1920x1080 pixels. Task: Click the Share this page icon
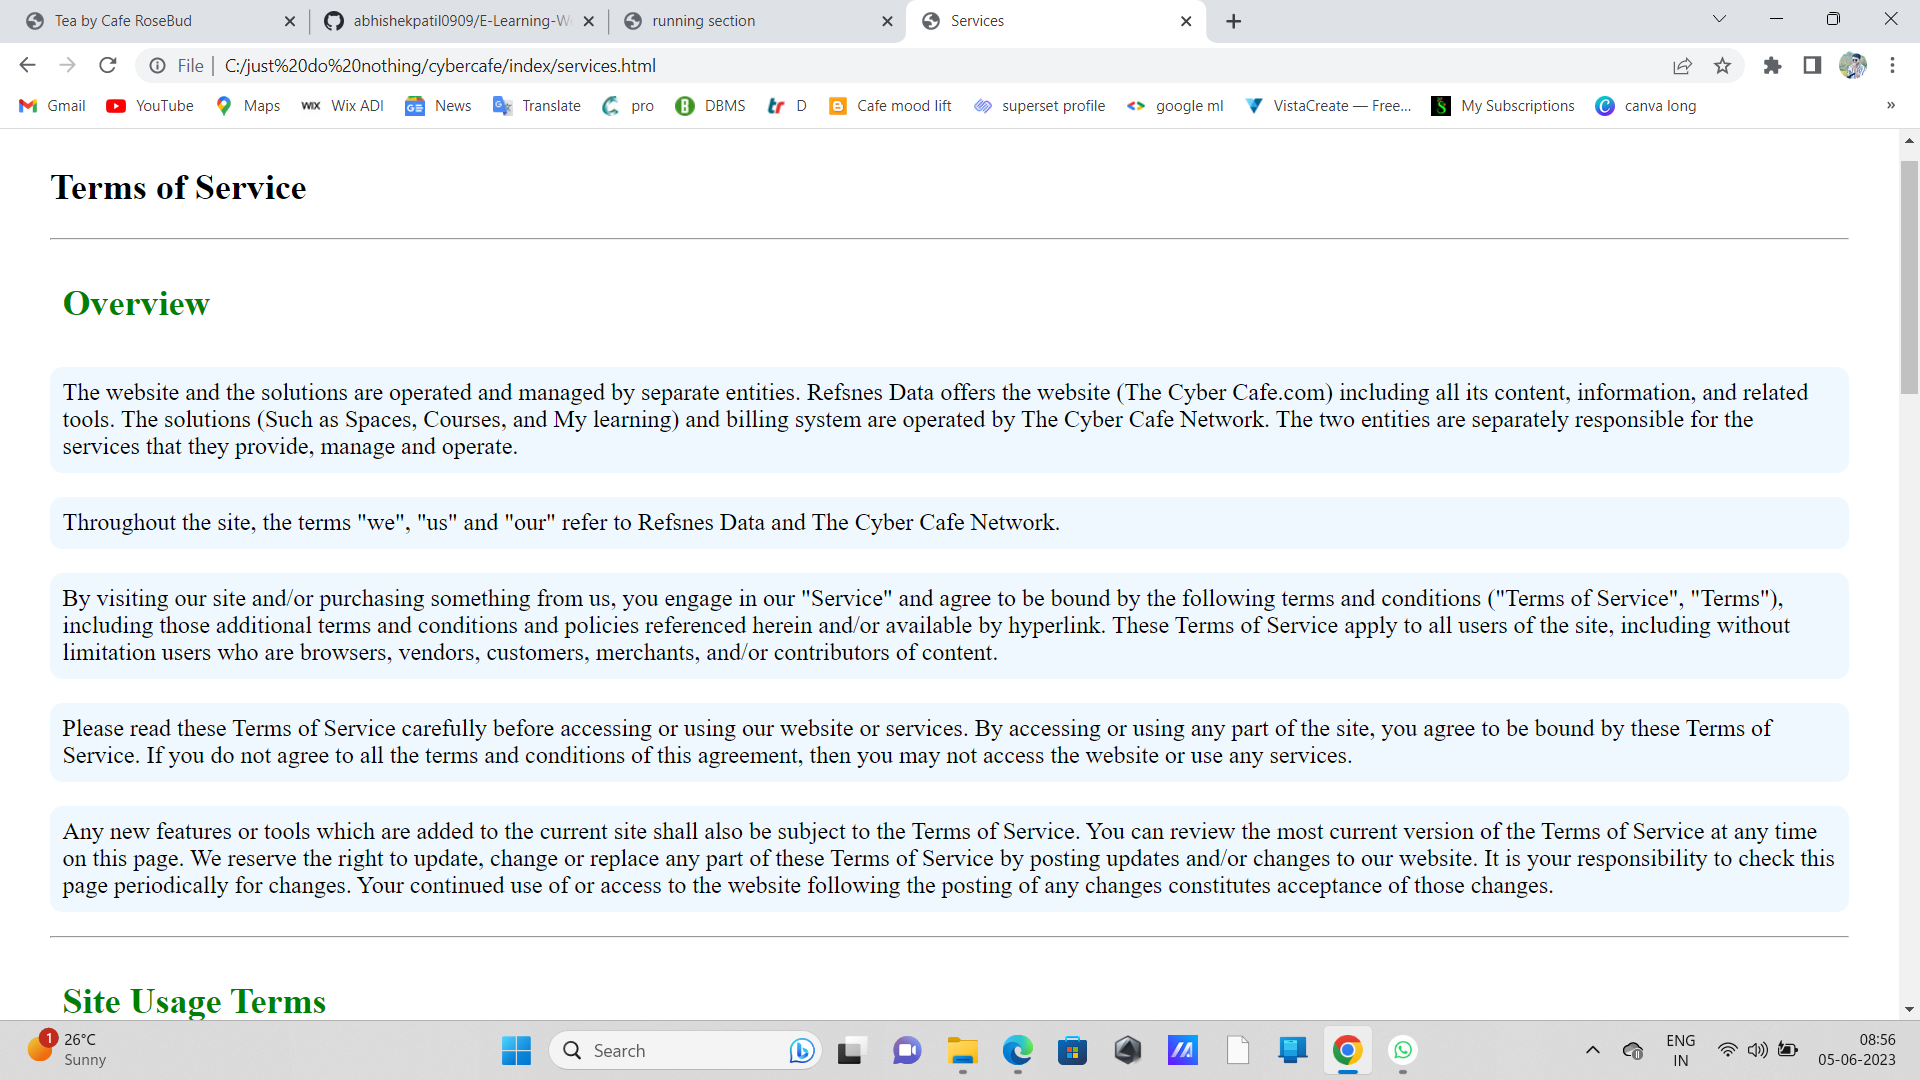pyautogui.click(x=1682, y=66)
